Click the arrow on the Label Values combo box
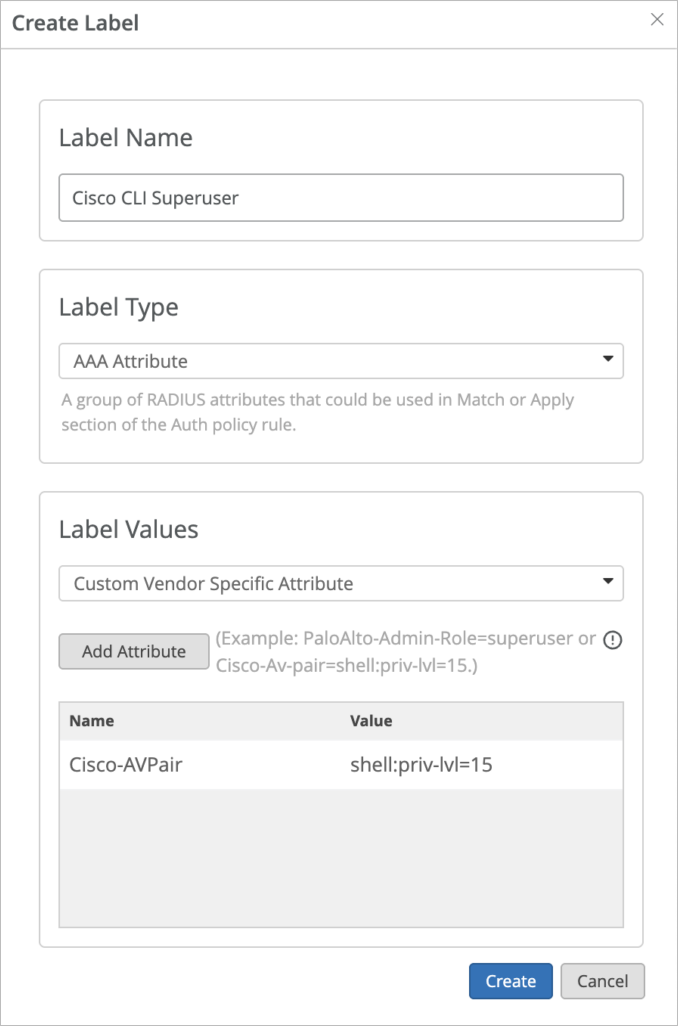 pos(607,582)
